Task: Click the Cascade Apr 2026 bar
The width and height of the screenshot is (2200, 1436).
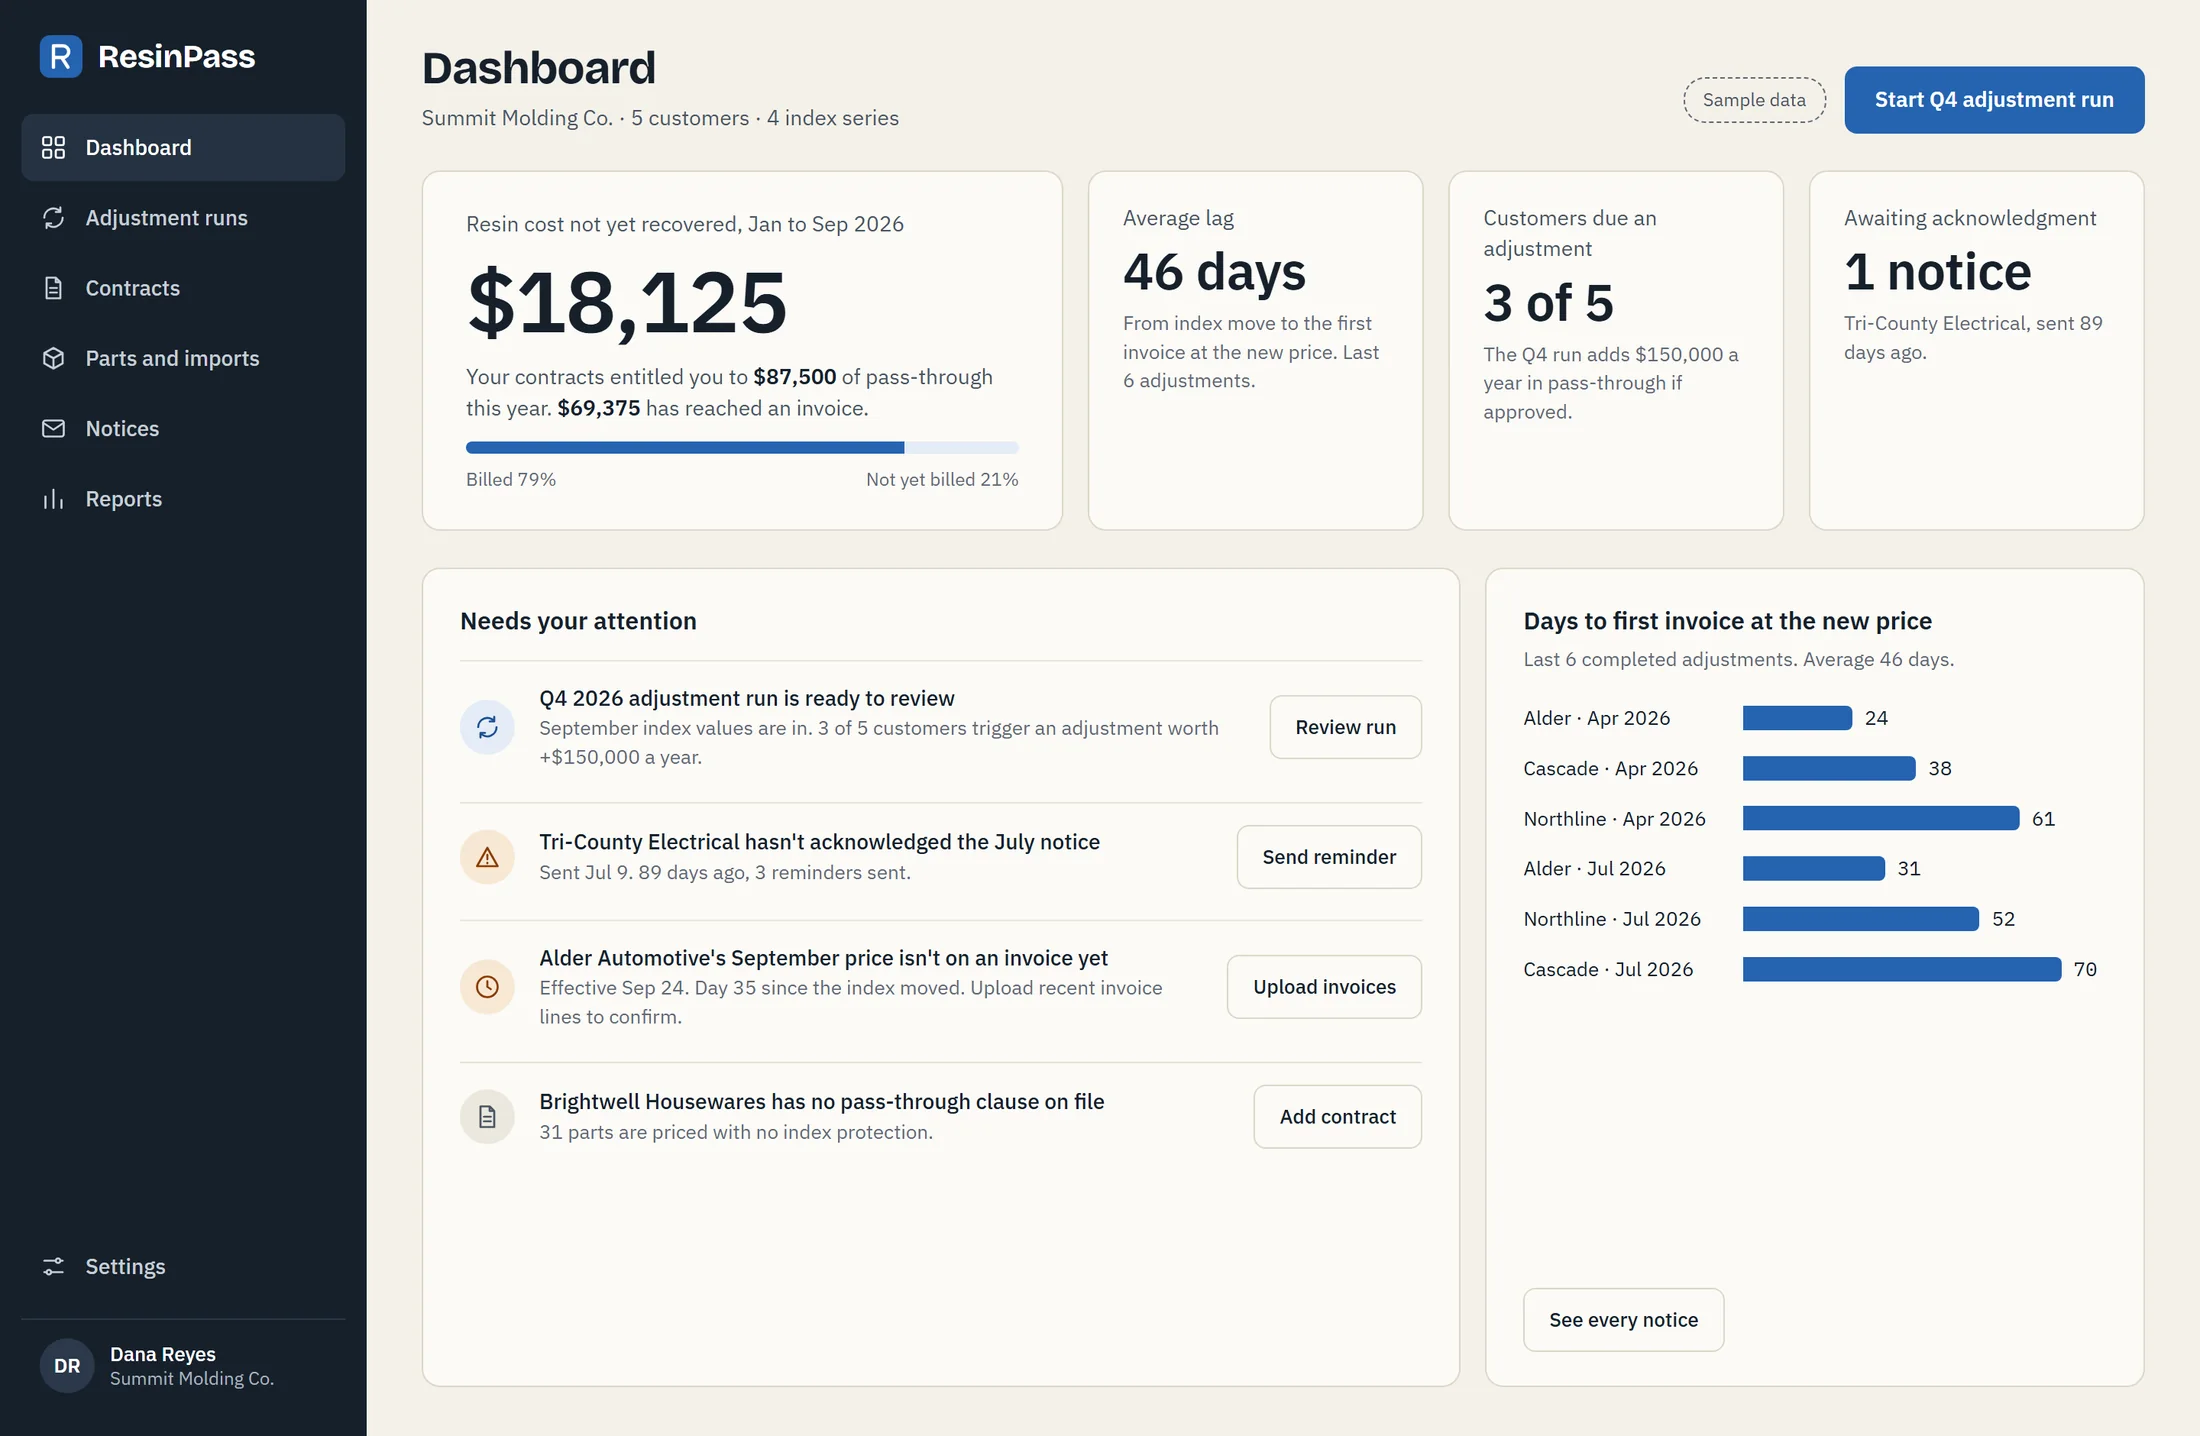Action: (1829, 768)
